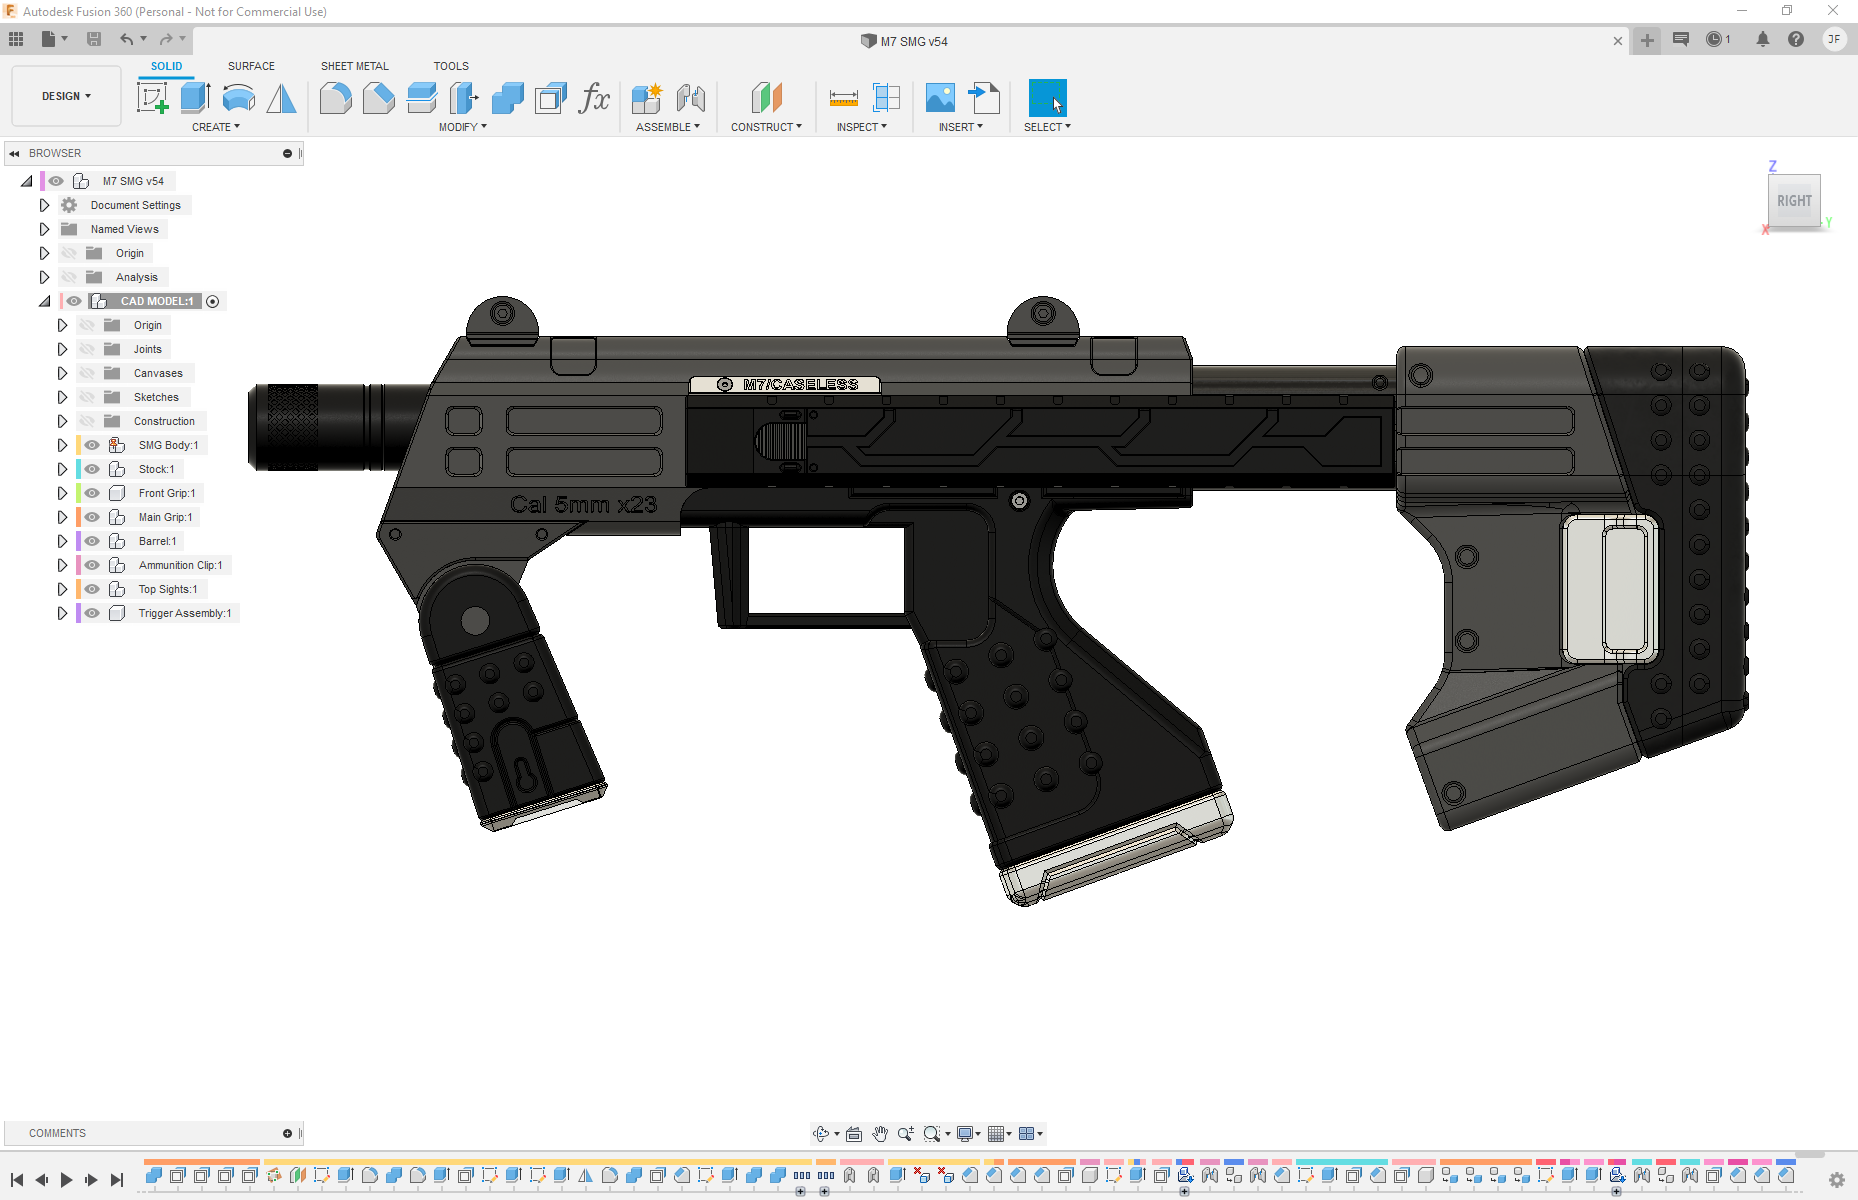This screenshot has height=1200, width=1858.
Task: Click the Insert Decal image icon
Action: point(940,98)
